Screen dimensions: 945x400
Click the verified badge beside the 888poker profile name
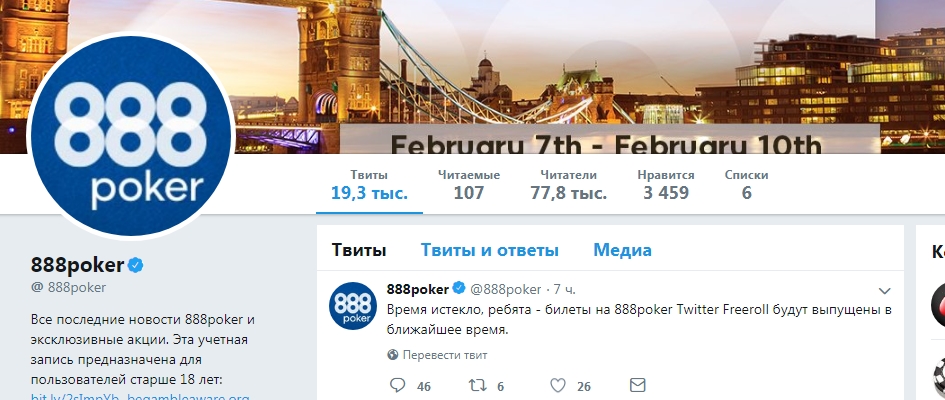click(x=136, y=264)
